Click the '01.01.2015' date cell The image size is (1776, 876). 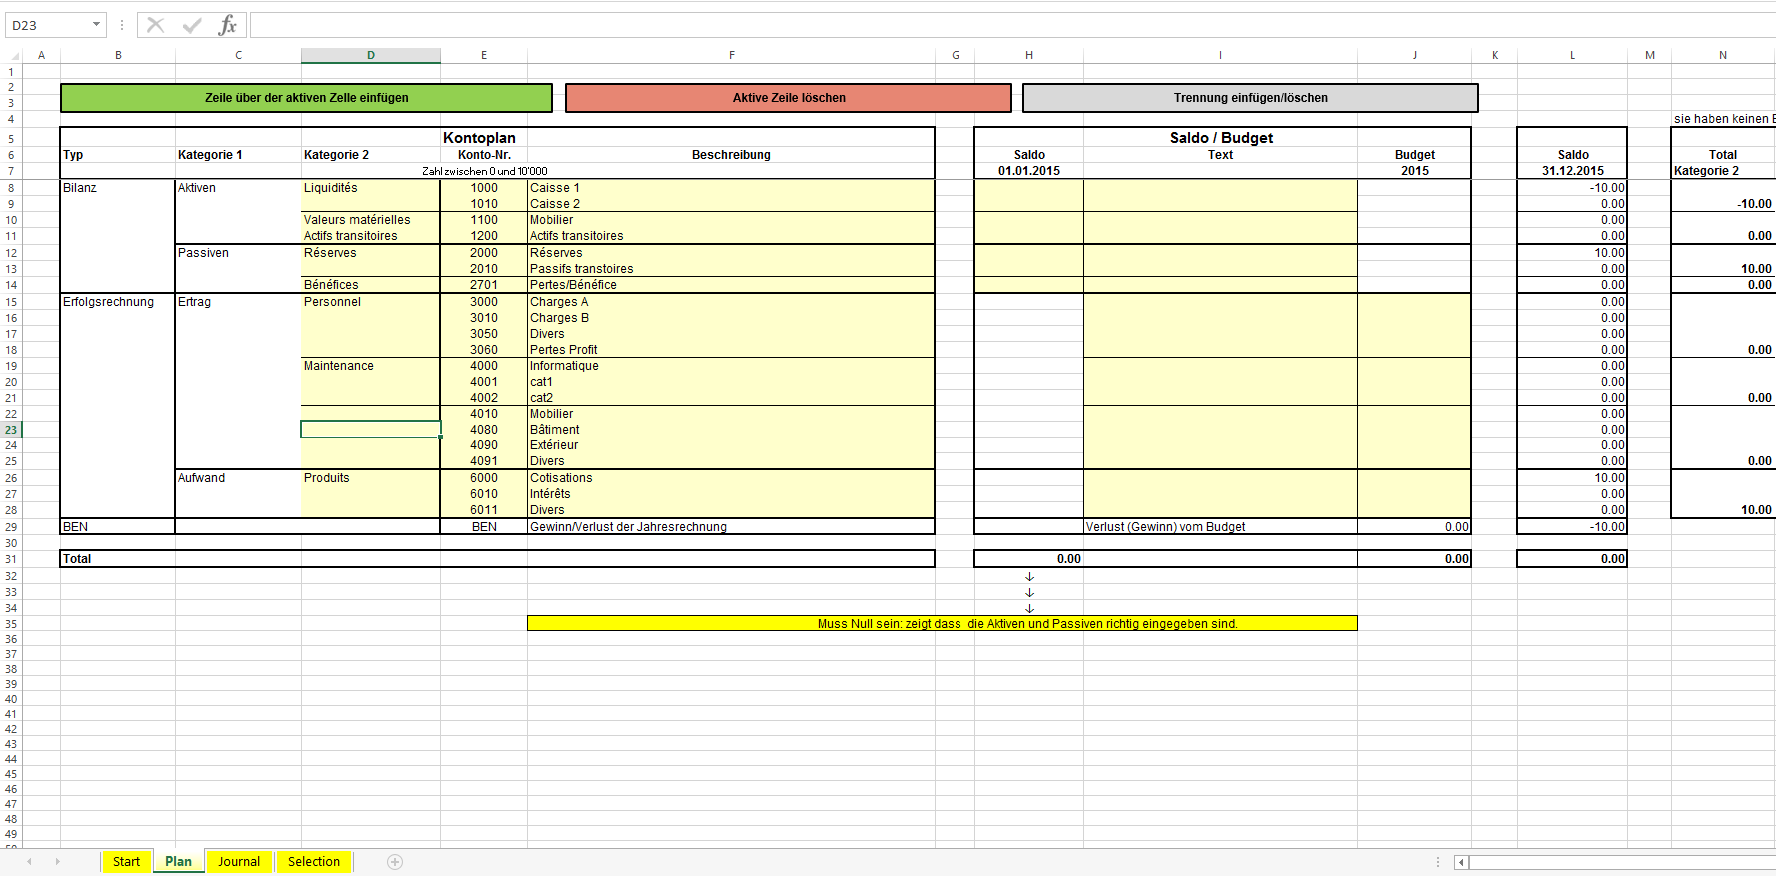tap(1029, 171)
